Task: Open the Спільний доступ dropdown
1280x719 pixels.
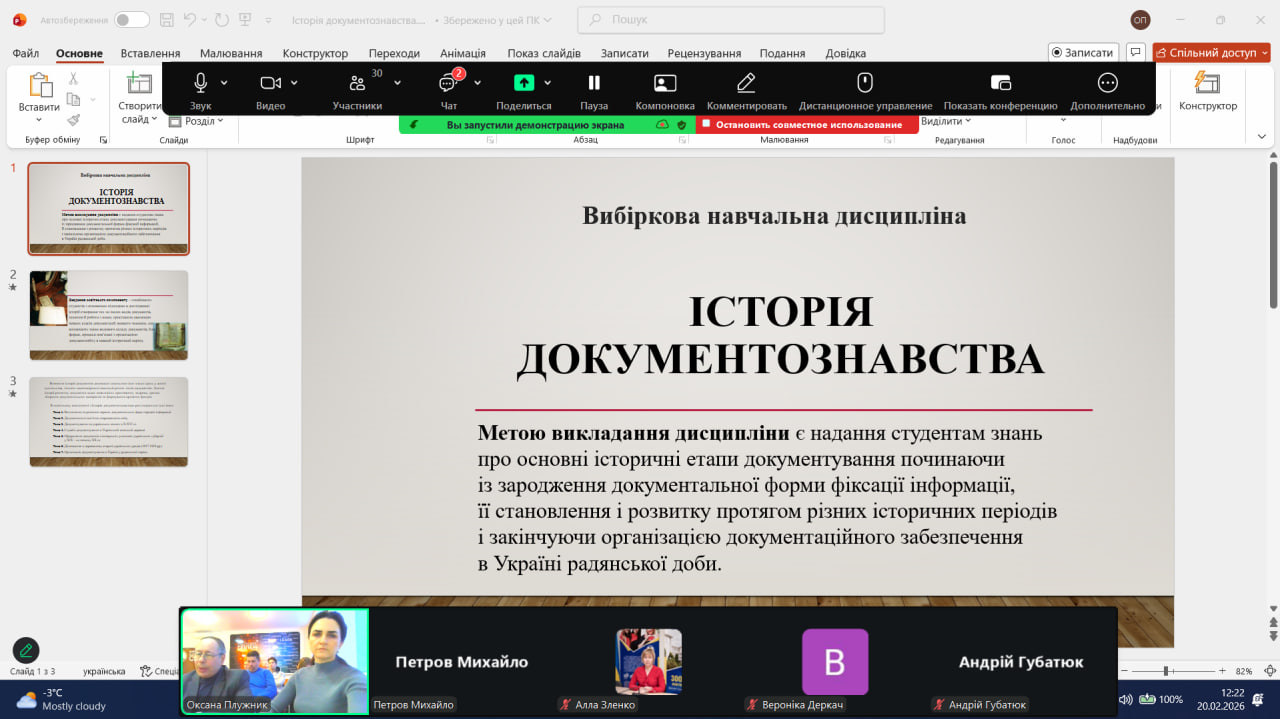Action: tap(1264, 53)
